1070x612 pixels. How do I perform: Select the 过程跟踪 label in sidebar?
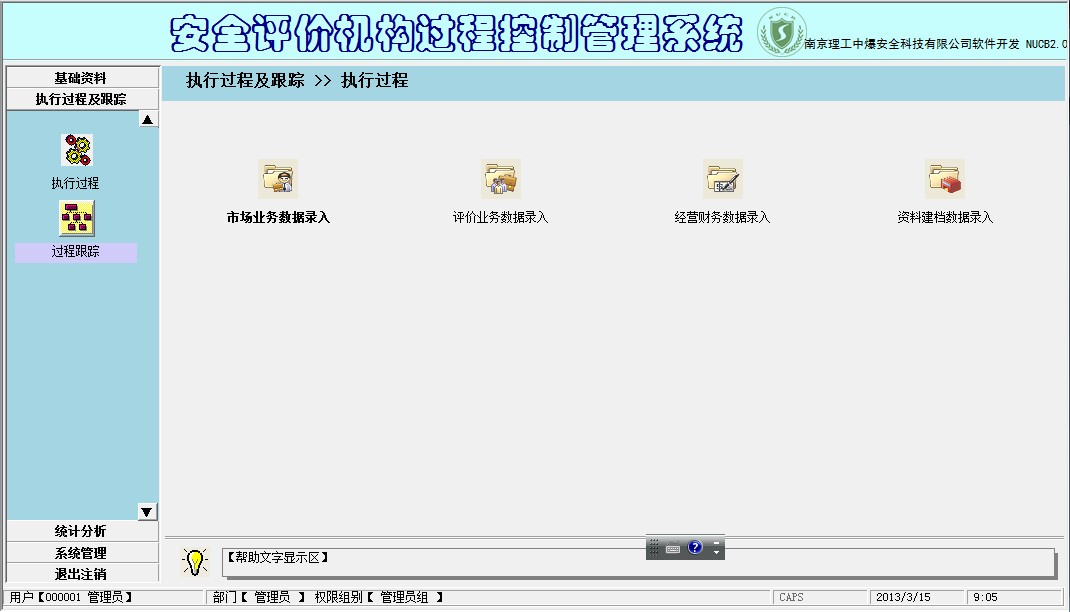pos(76,252)
